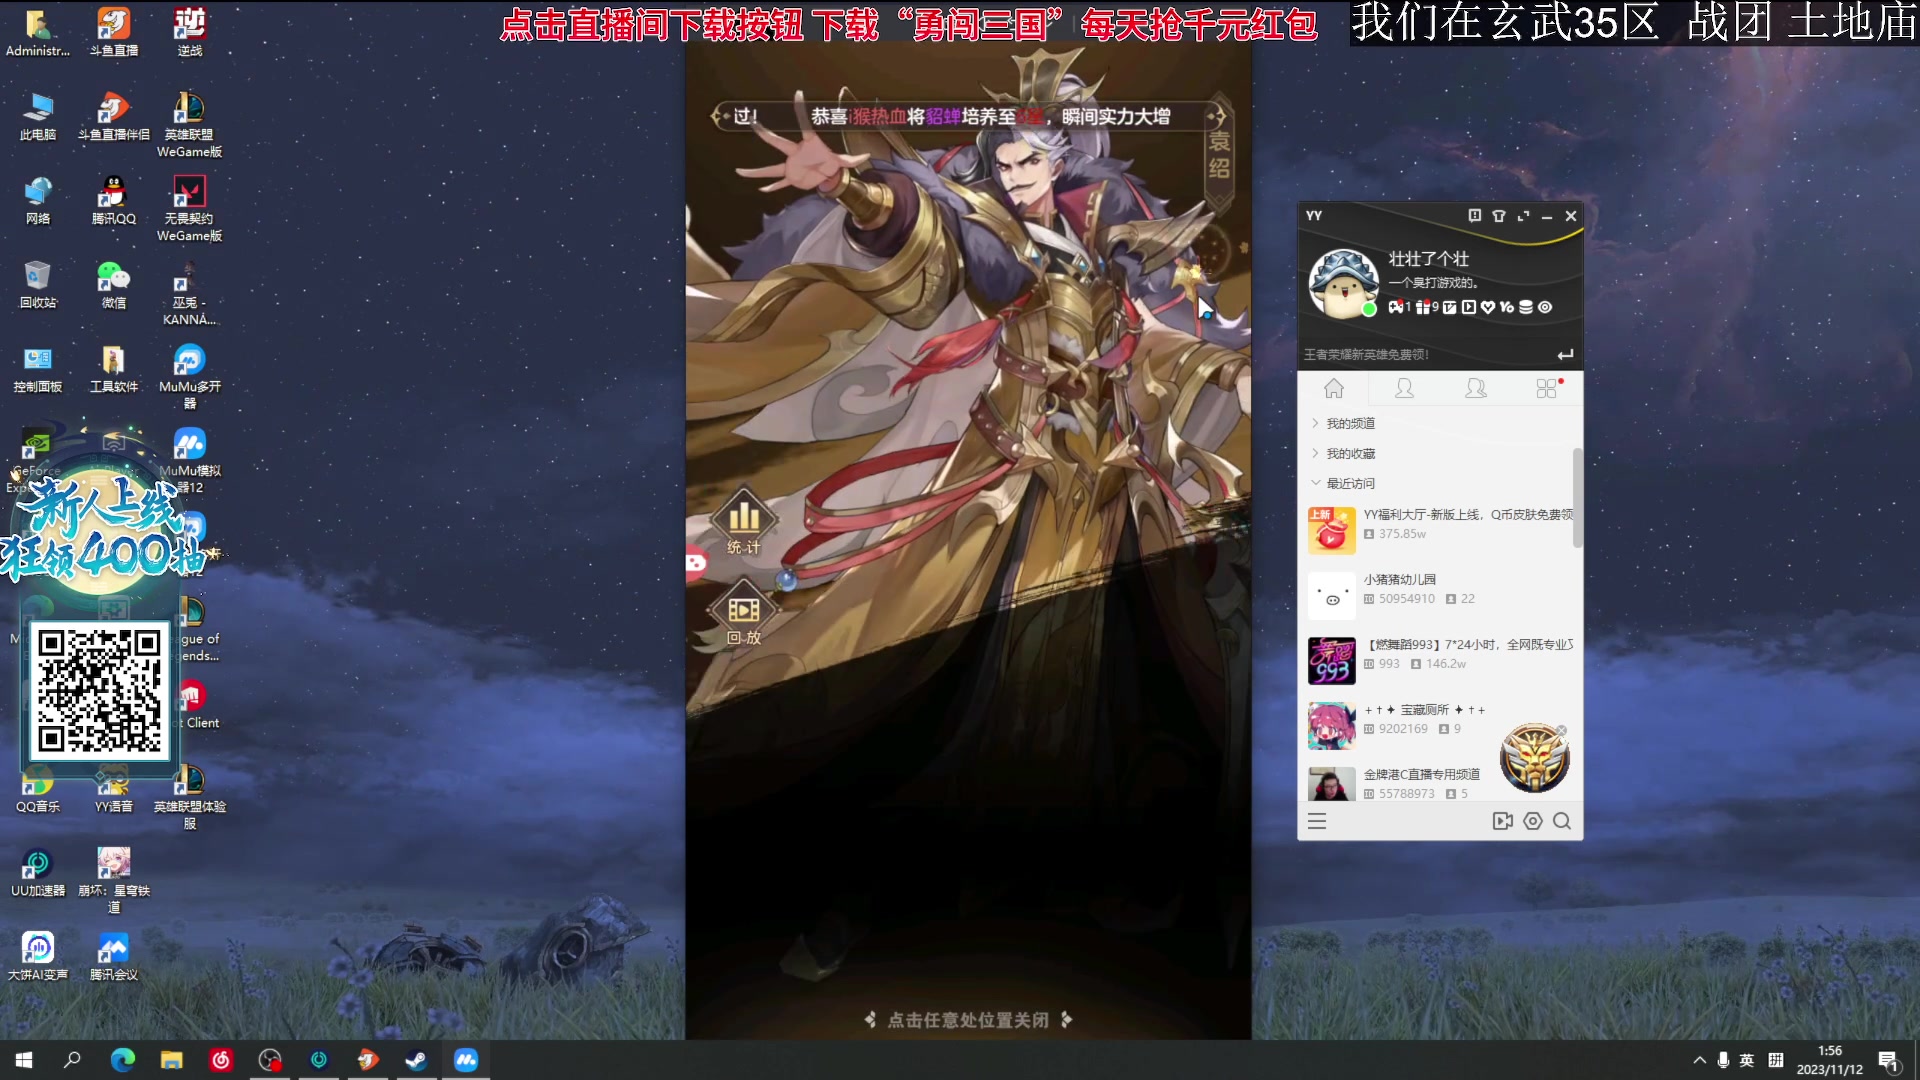Image resolution: width=1920 pixels, height=1080 pixels.
Task: Switch to the YY home tab
Action: click(x=1334, y=388)
